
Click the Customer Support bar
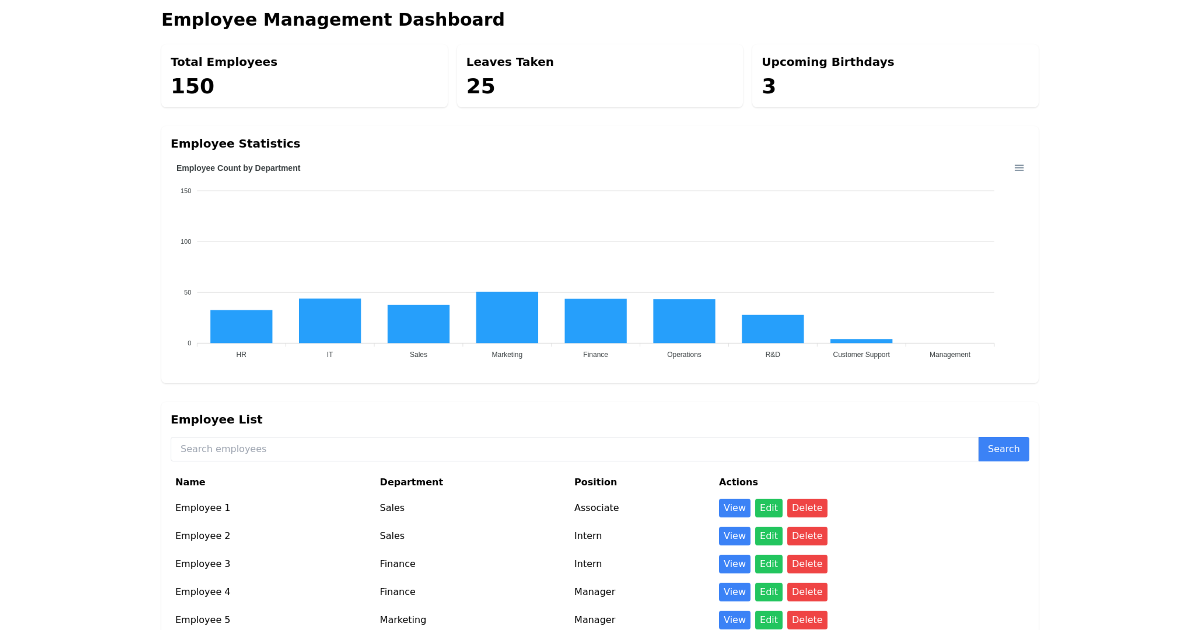click(861, 341)
